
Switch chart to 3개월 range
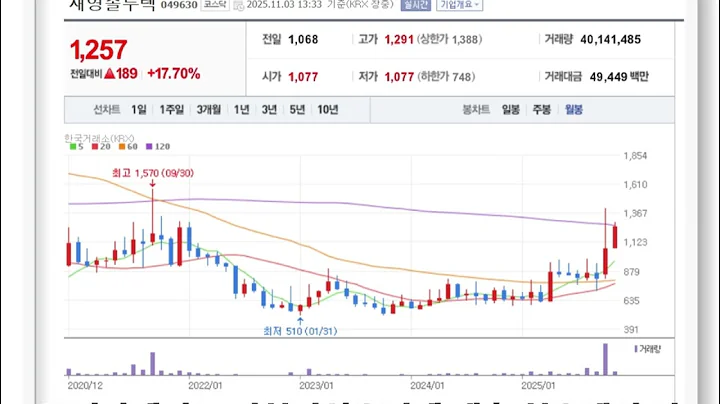point(208,110)
